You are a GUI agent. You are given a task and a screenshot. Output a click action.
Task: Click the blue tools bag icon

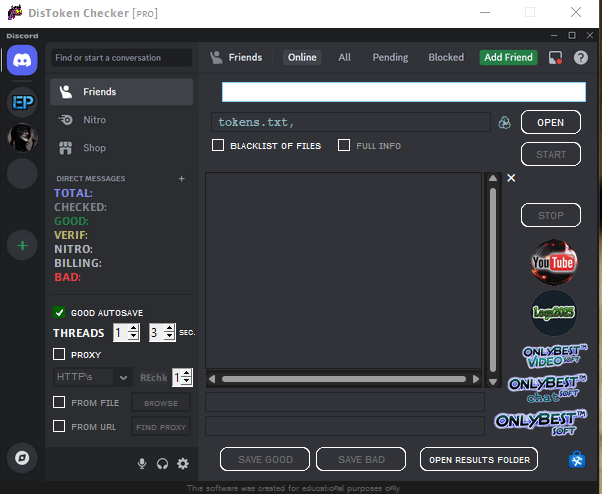577,459
